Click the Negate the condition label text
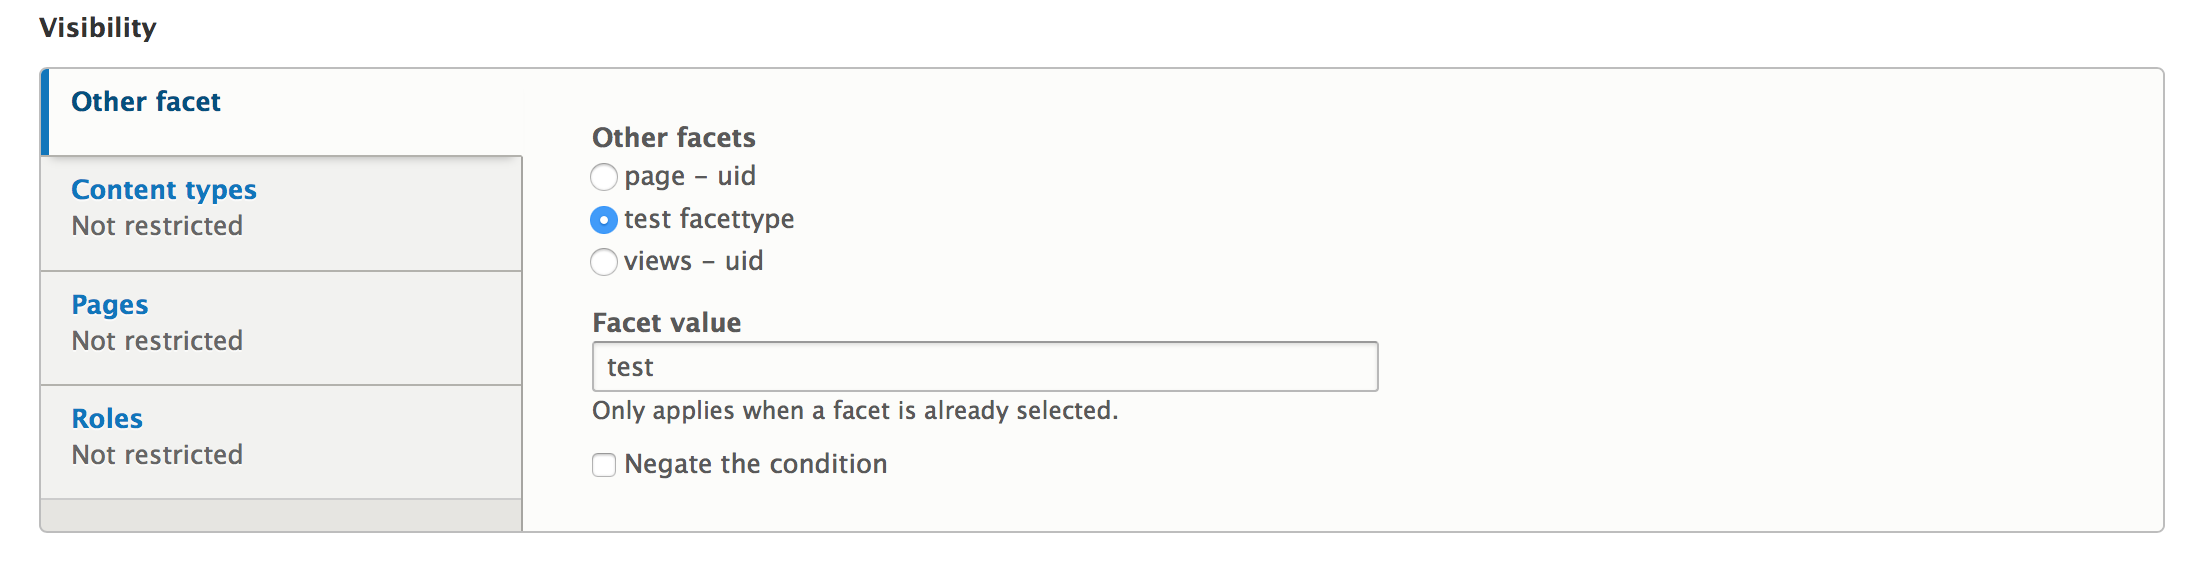This screenshot has width=2198, height=562. click(x=756, y=464)
